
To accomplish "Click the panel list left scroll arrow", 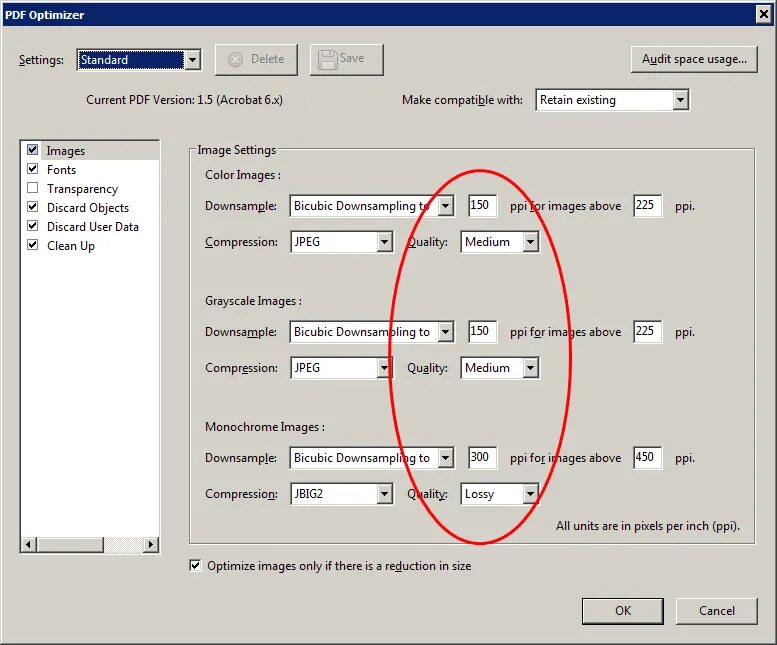I will 29,545.
